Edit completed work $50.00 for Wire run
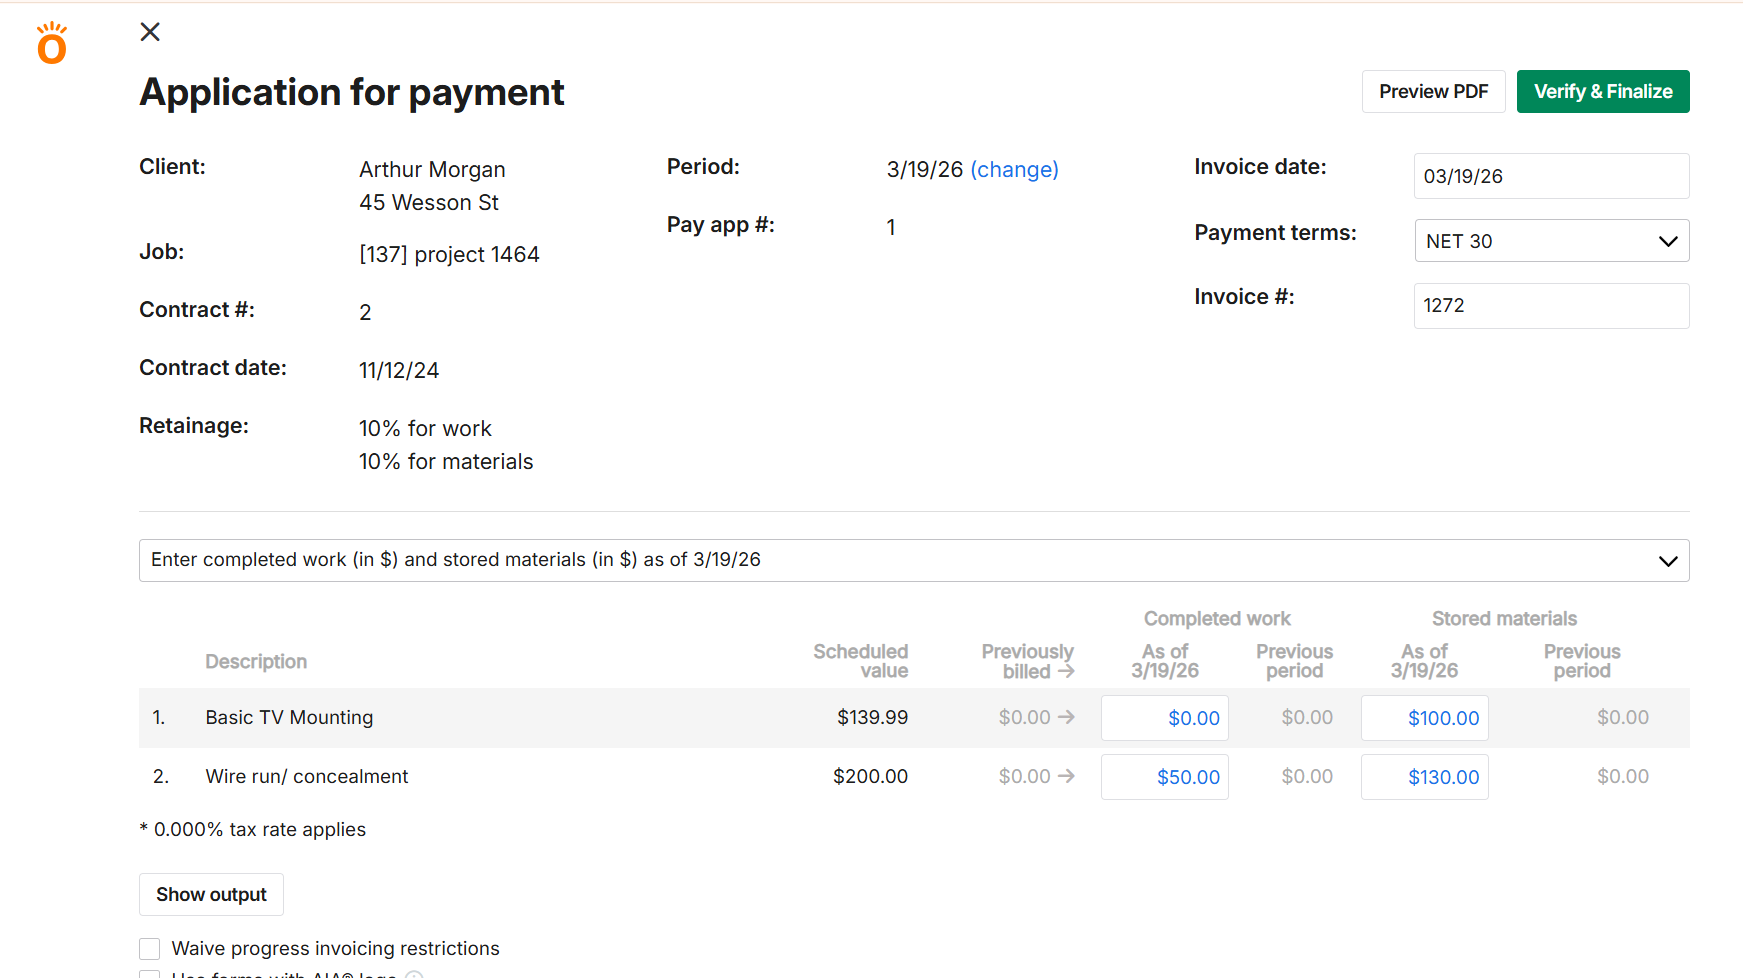Viewport: 1743px width, 978px height. coord(1165,778)
